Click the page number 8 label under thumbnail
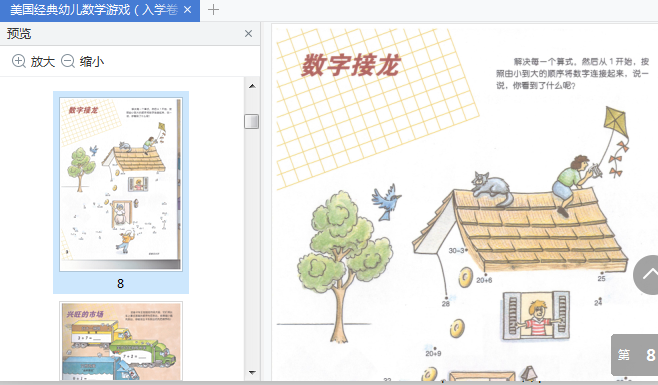 click(120, 284)
